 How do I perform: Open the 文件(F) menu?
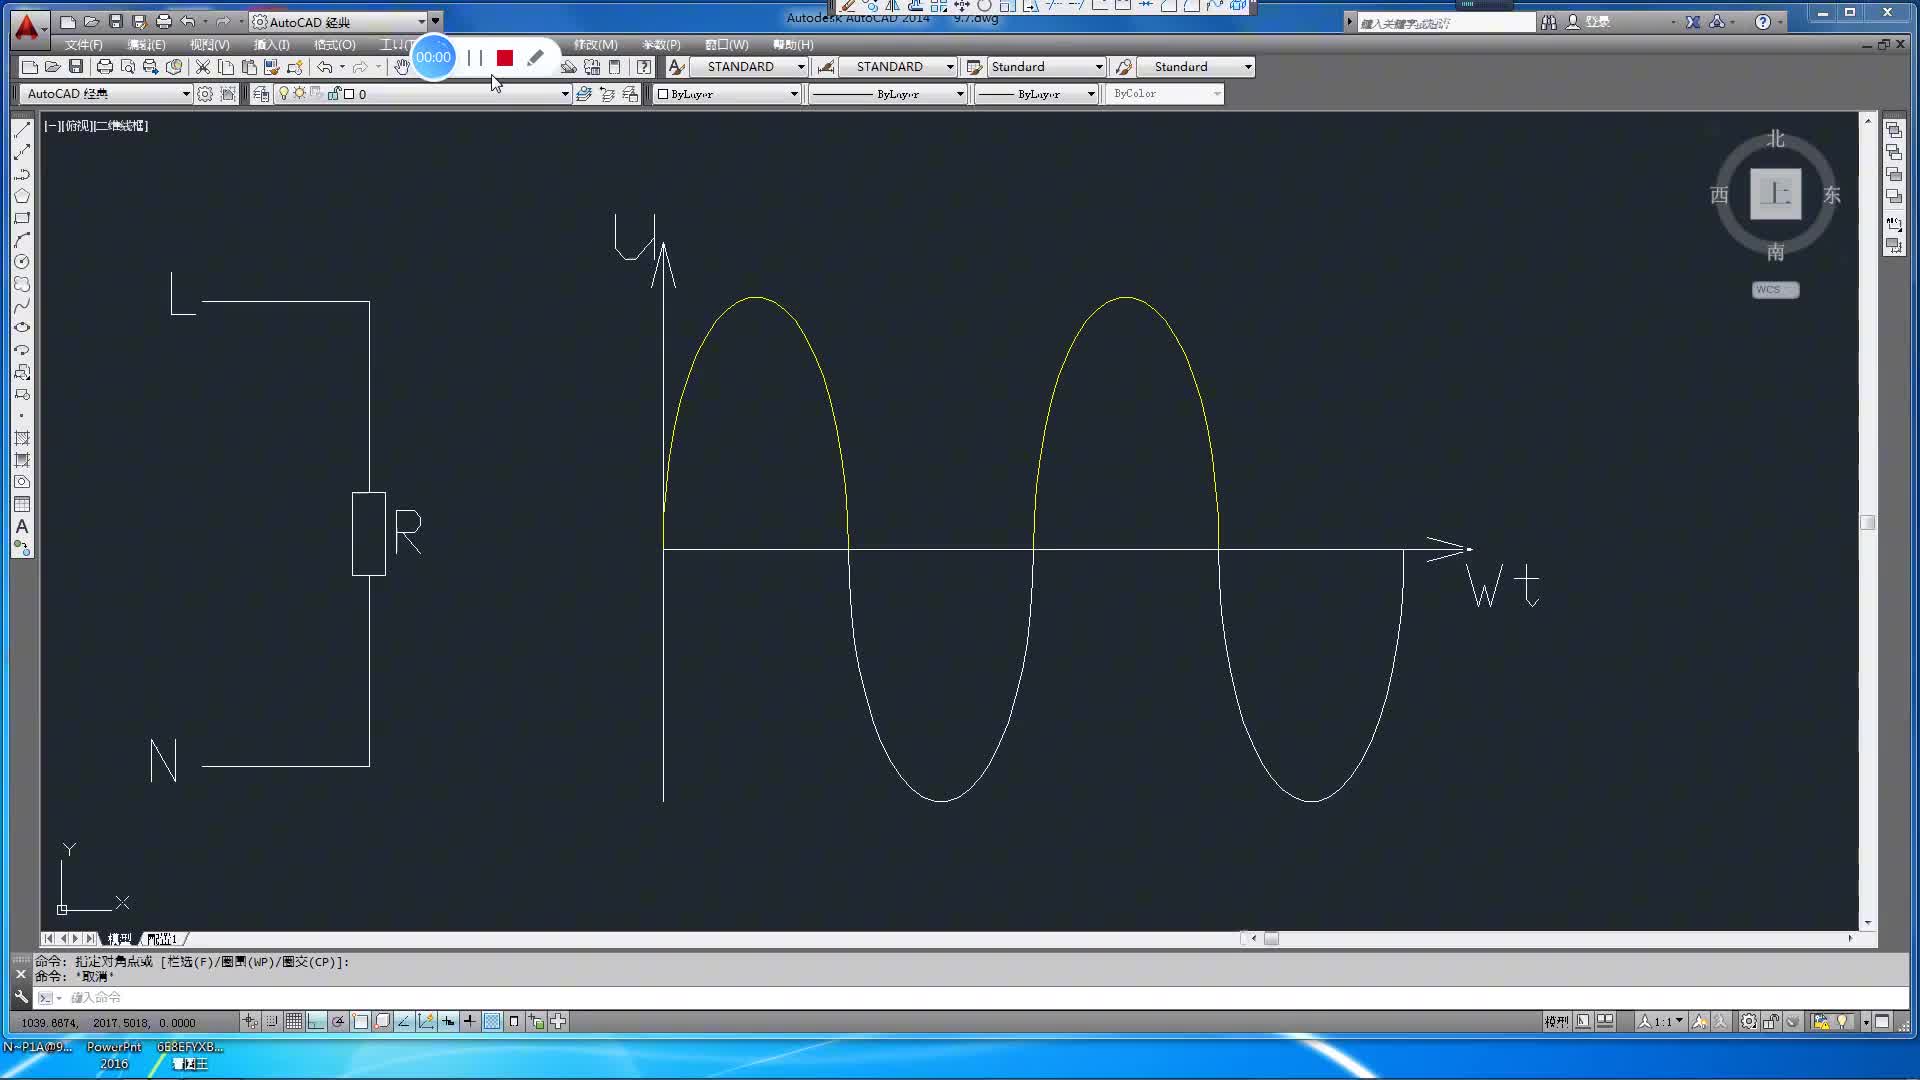point(83,45)
